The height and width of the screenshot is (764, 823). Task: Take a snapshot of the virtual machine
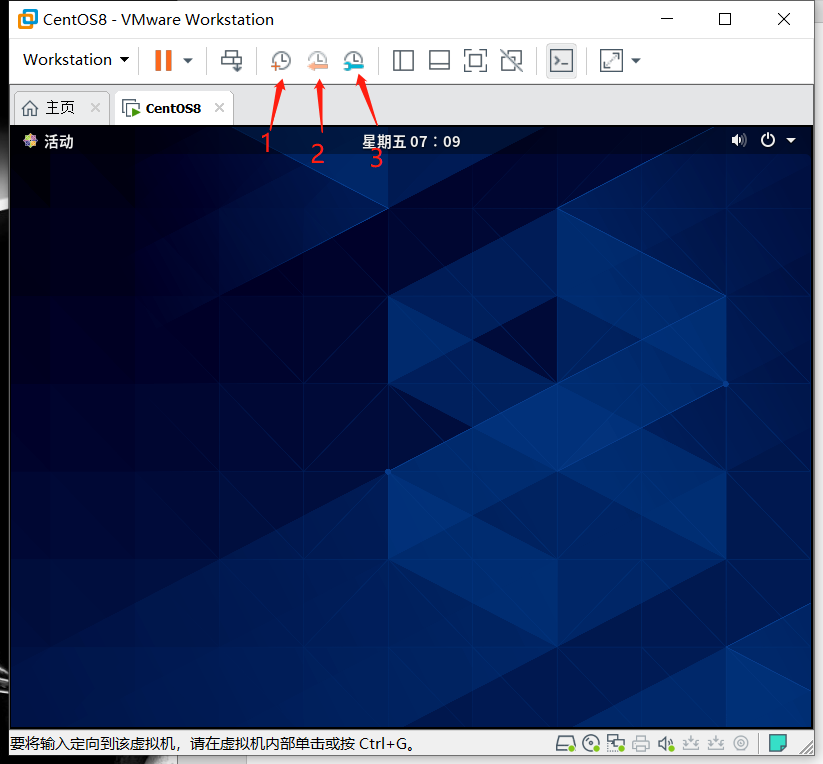(x=280, y=60)
